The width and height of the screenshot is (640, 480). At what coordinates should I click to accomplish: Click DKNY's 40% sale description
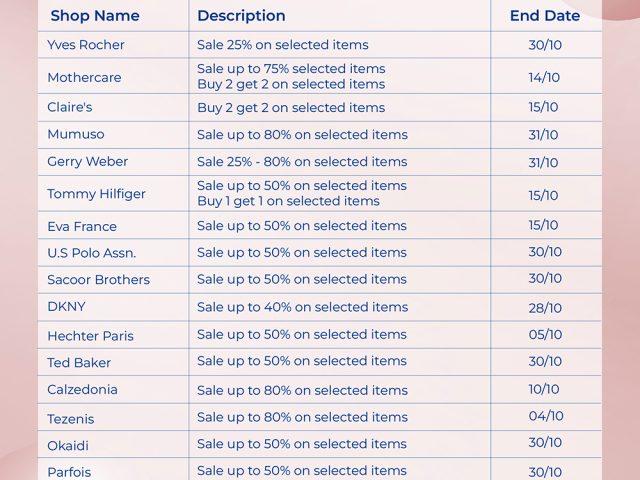click(302, 307)
